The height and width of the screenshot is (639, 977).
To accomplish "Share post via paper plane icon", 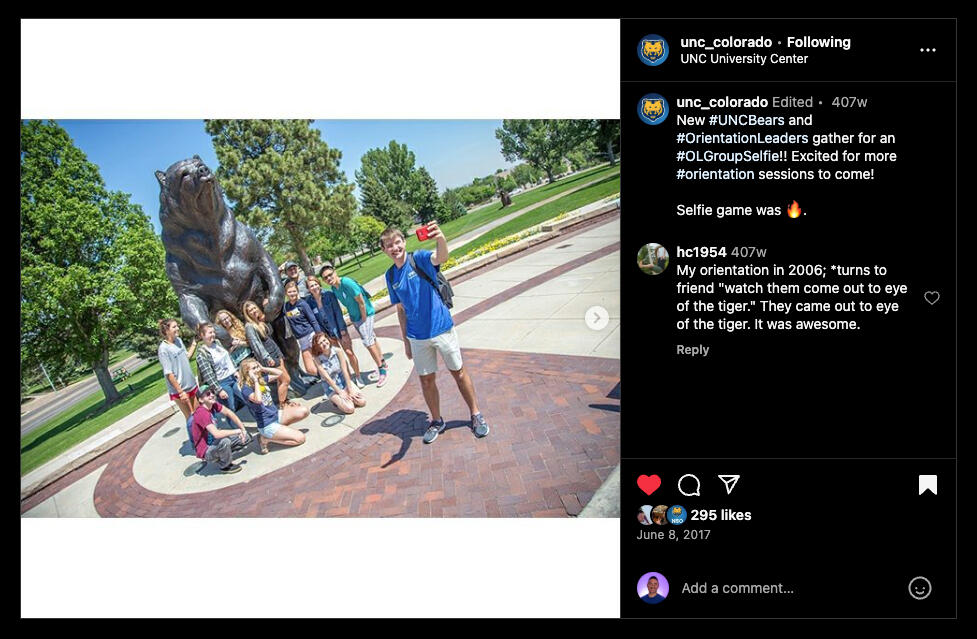I will tap(728, 484).
